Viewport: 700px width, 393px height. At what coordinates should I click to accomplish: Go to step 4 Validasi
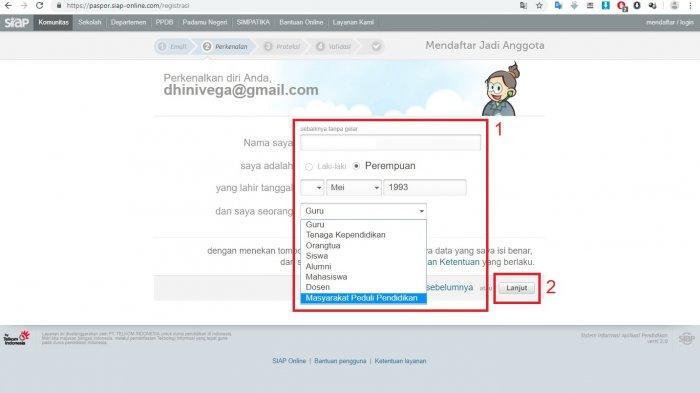point(334,46)
